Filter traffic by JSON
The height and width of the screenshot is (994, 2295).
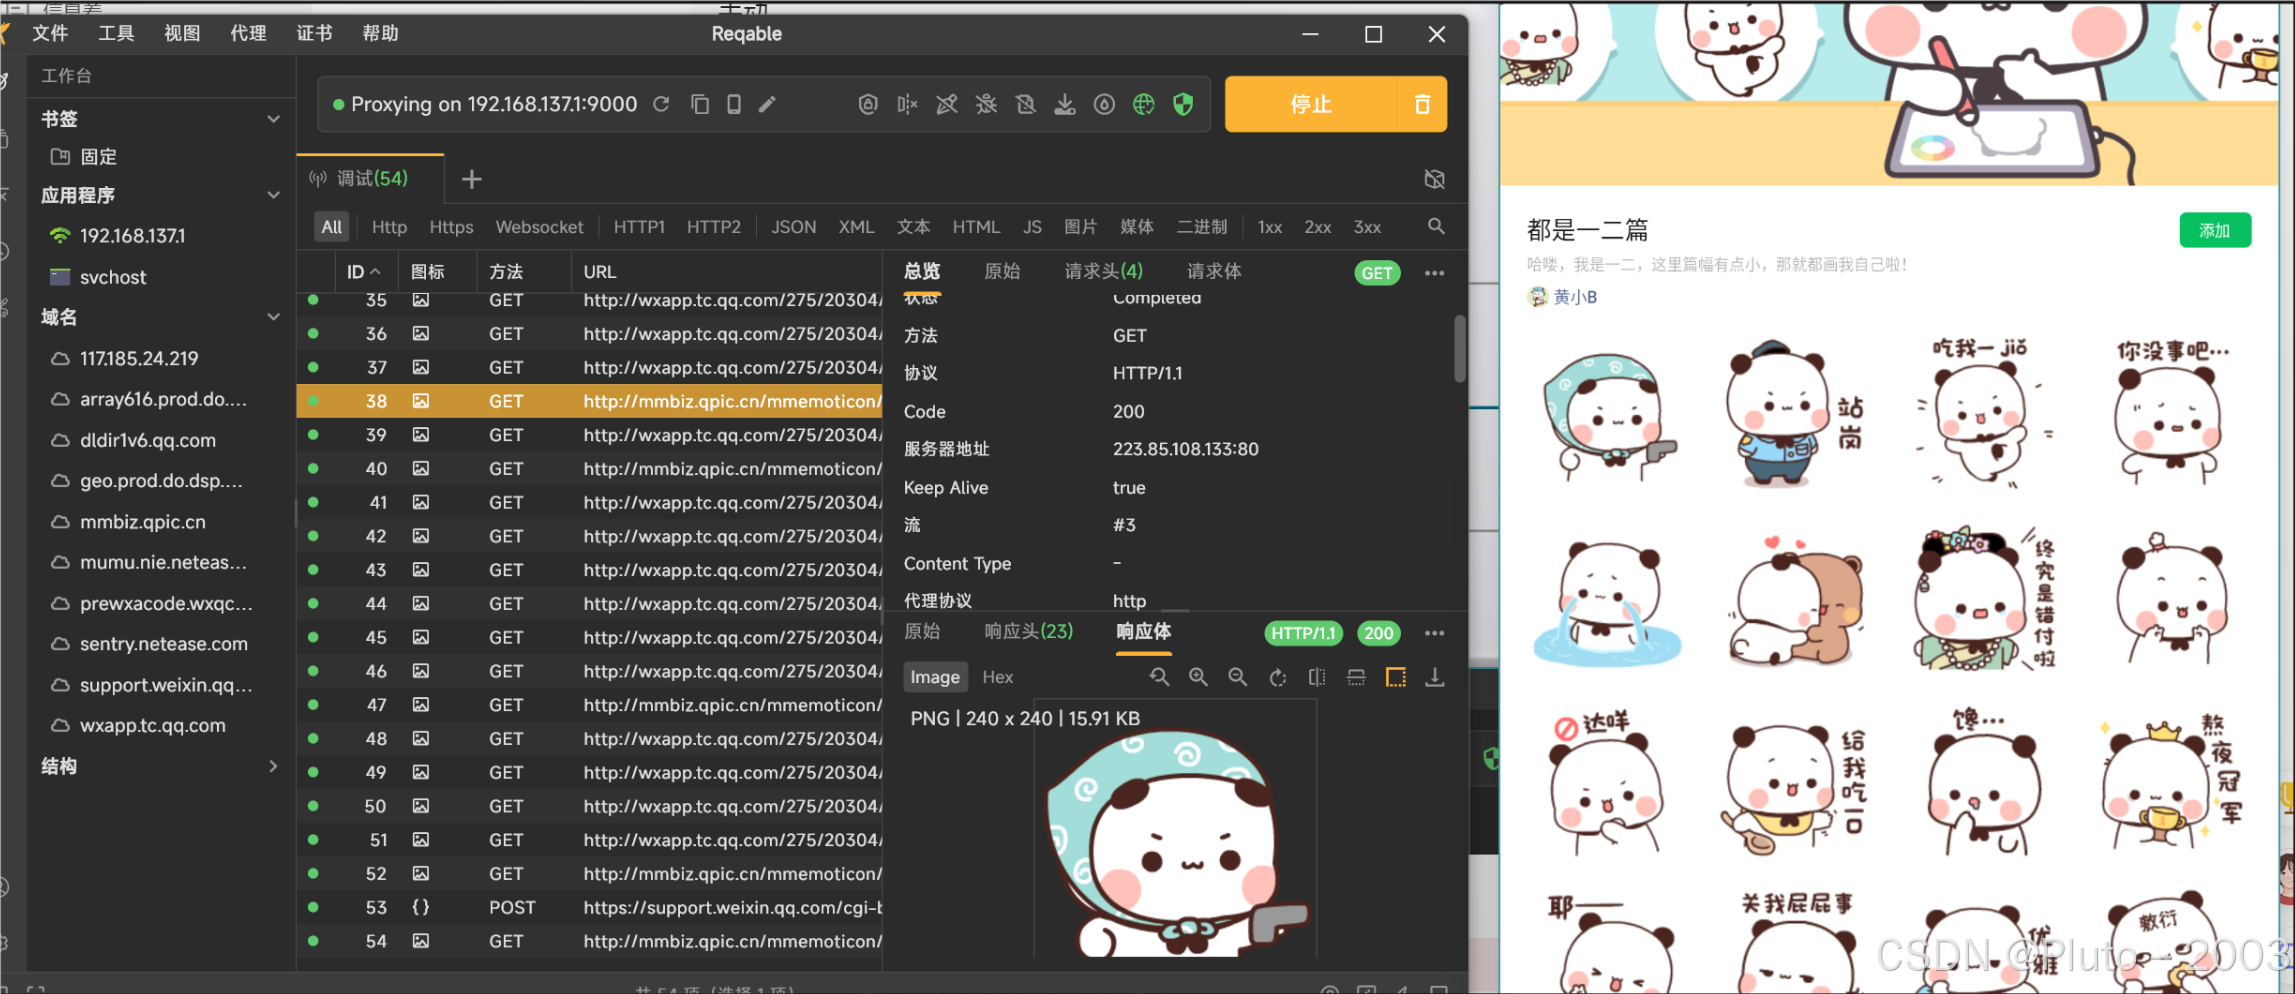[793, 227]
